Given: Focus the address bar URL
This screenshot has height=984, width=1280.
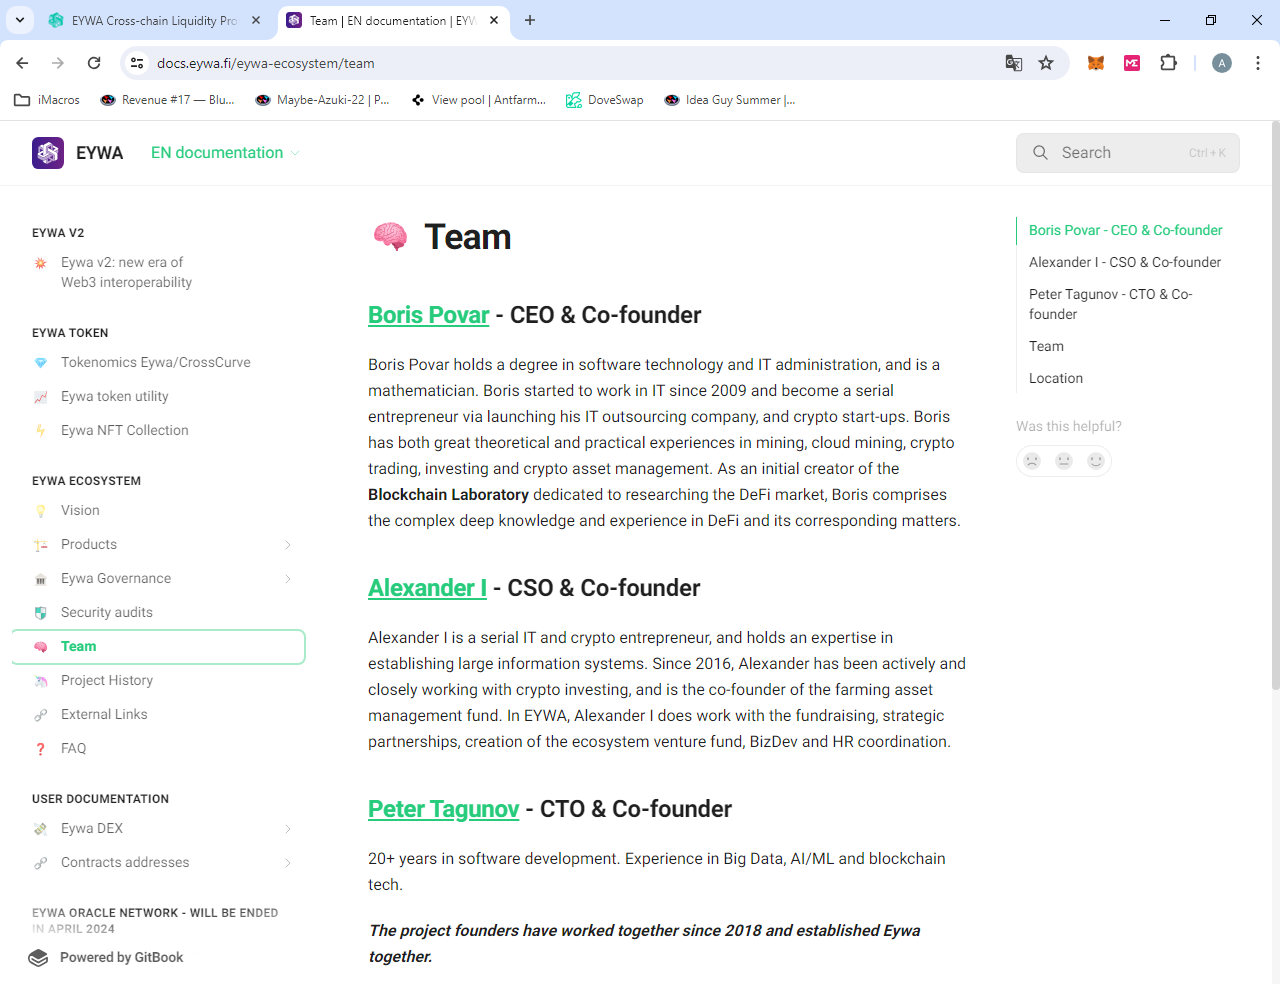Looking at the screenshot, I should click(266, 63).
